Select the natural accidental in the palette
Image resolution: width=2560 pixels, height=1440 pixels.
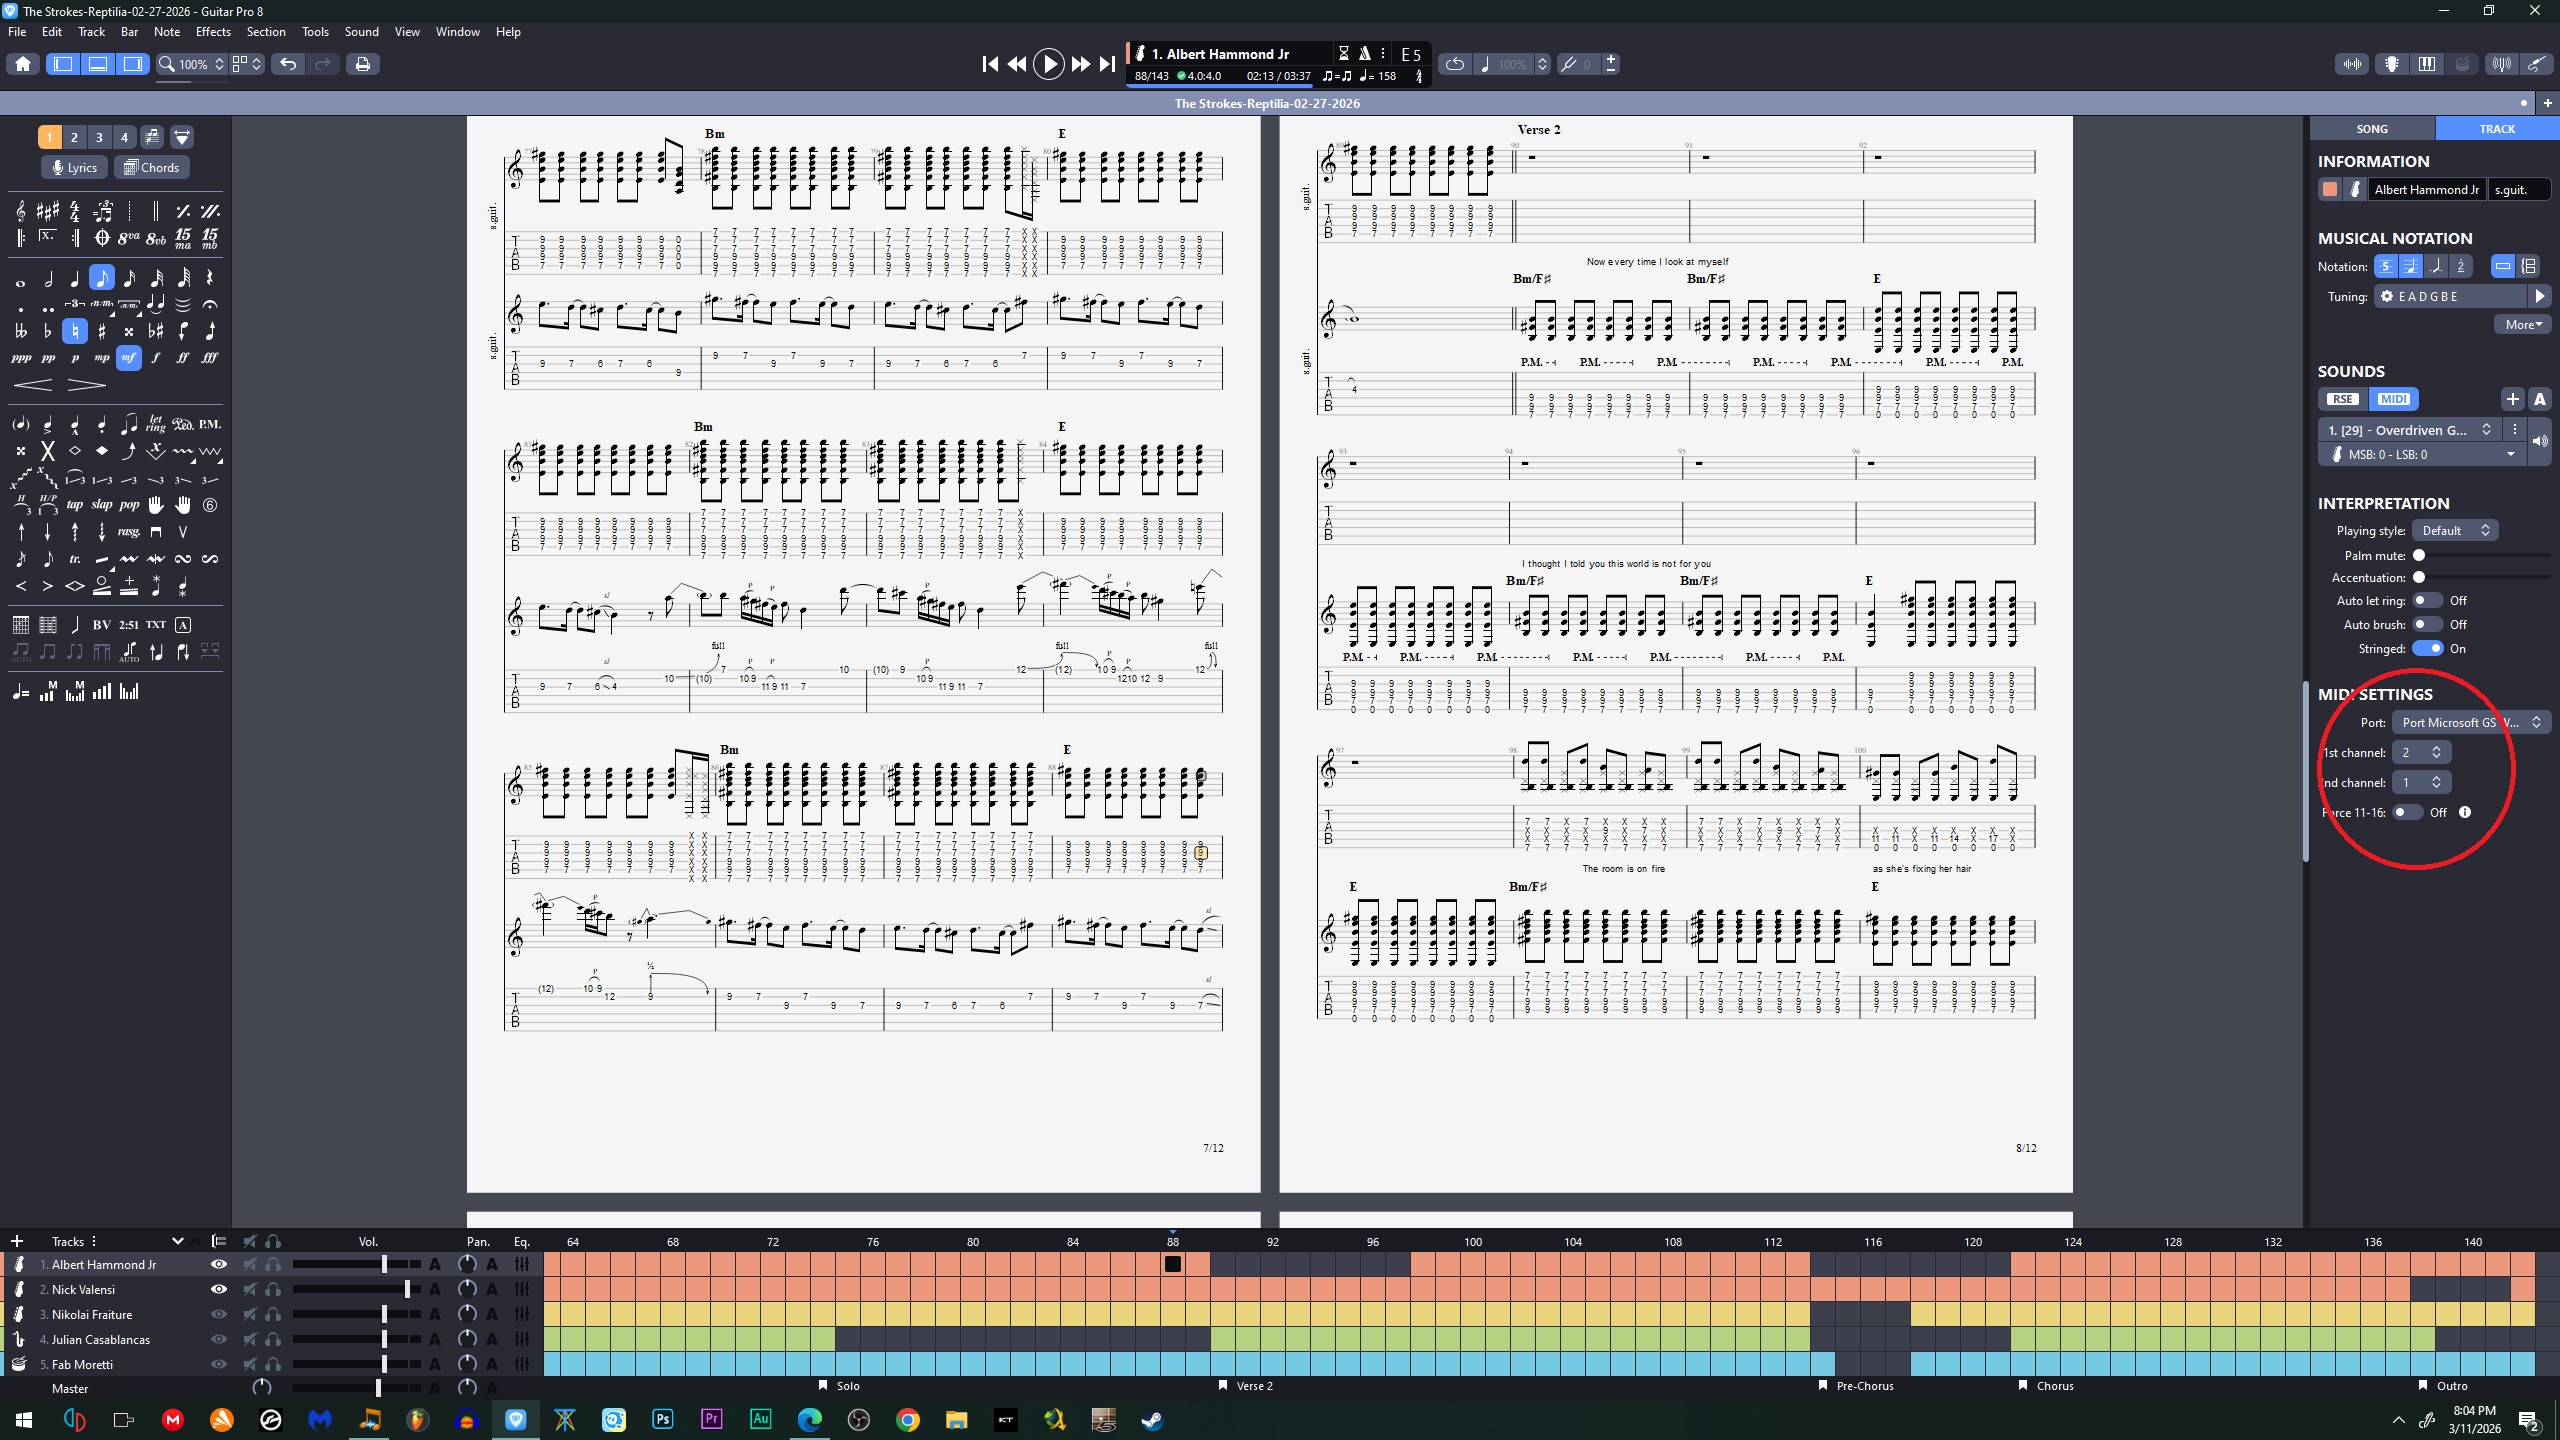pos(75,331)
